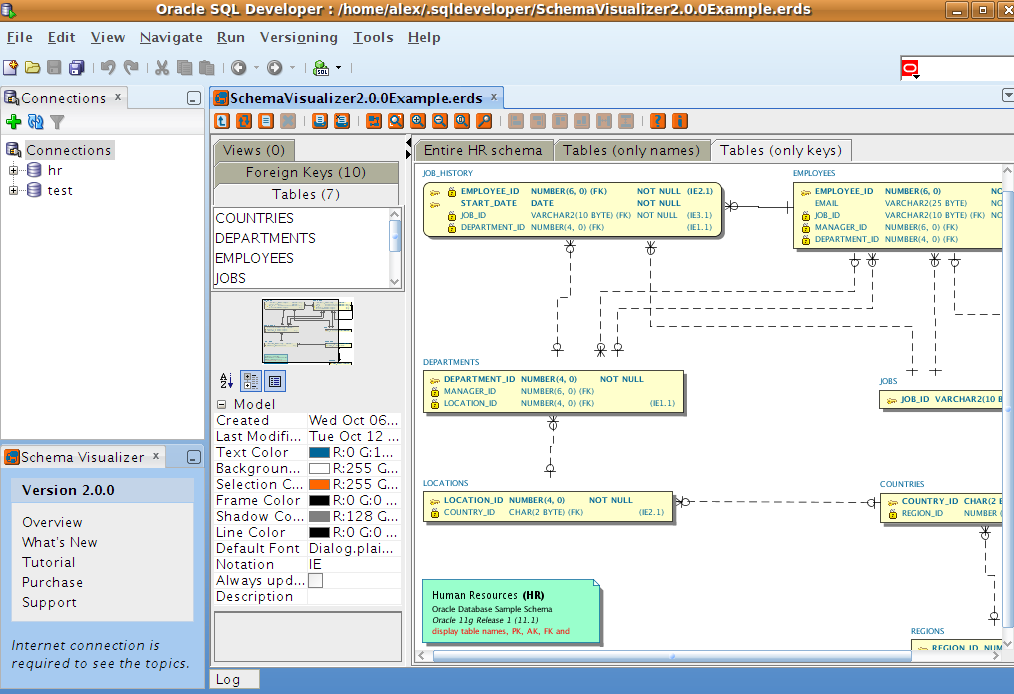Click the diagram overview thumbnail
This screenshot has width=1014, height=694.
point(307,331)
